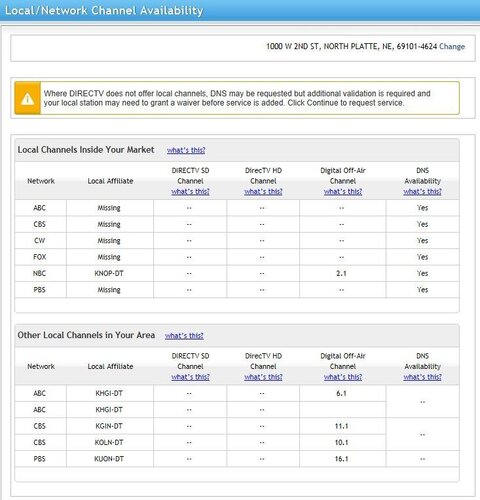Click the KUON-DT PBS affiliate cell
480x500 pixels.
click(x=109, y=459)
